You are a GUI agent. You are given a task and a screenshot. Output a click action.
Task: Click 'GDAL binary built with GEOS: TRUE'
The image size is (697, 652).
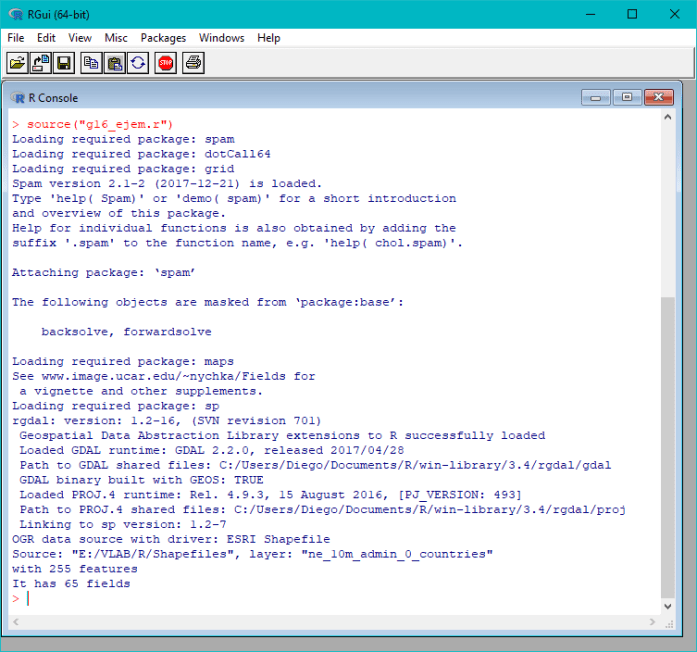pos(141,480)
